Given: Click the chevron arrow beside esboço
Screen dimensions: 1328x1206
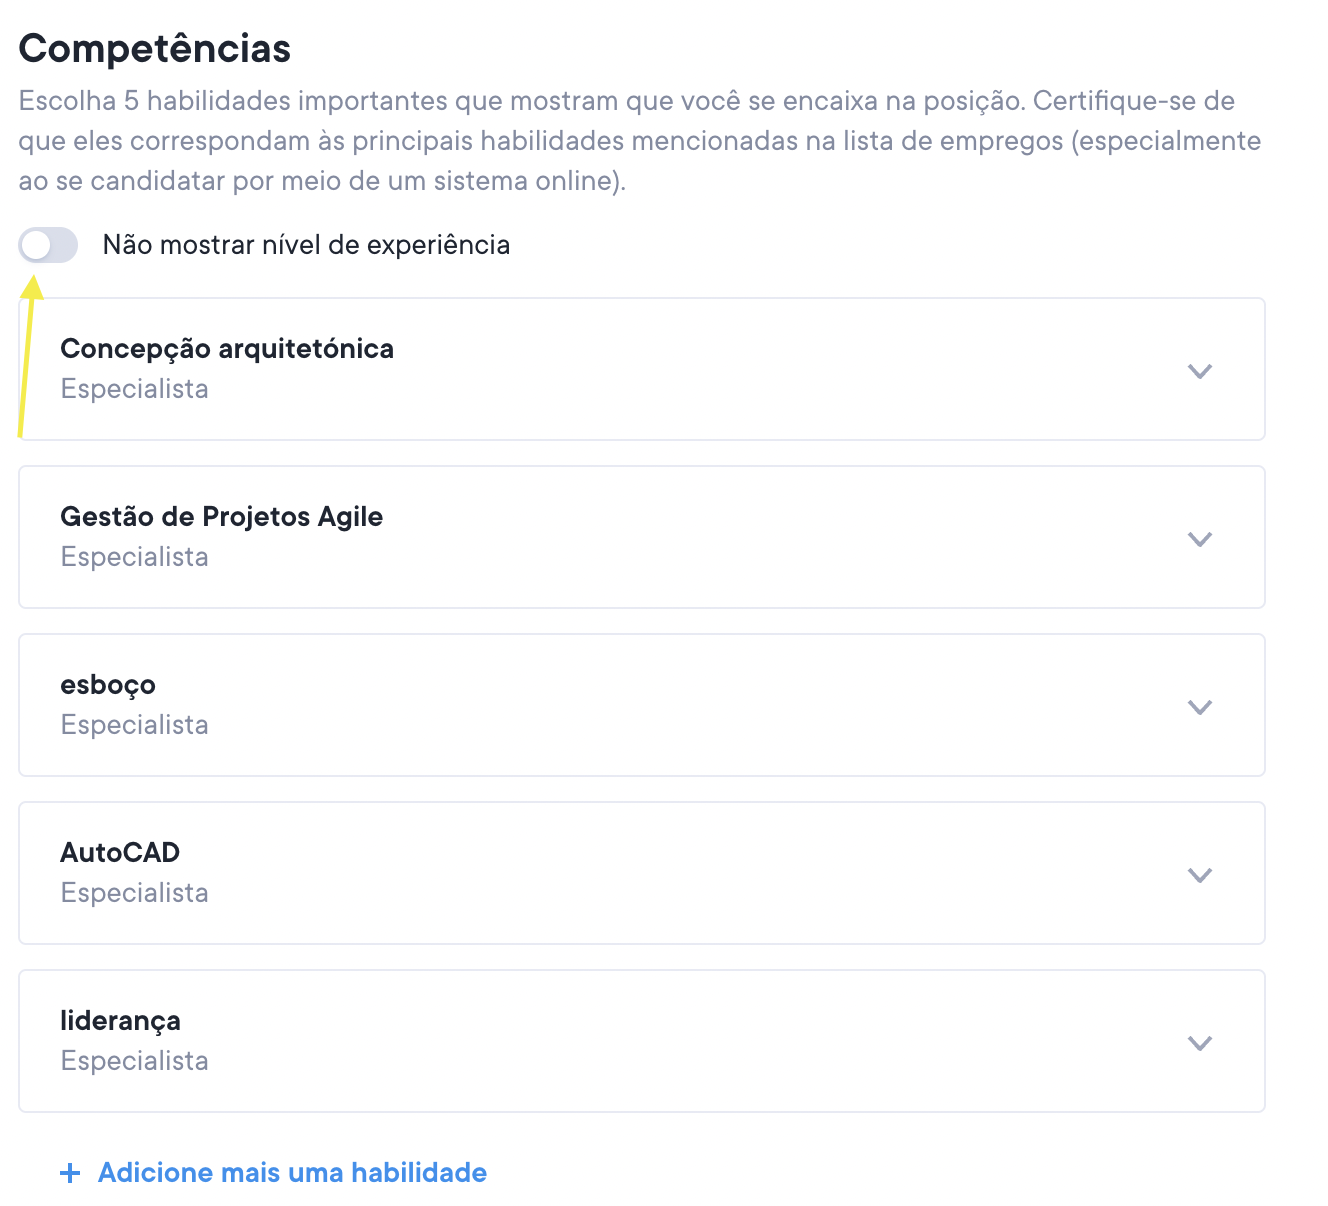Looking at the screenshot, I should point(1199,707).
